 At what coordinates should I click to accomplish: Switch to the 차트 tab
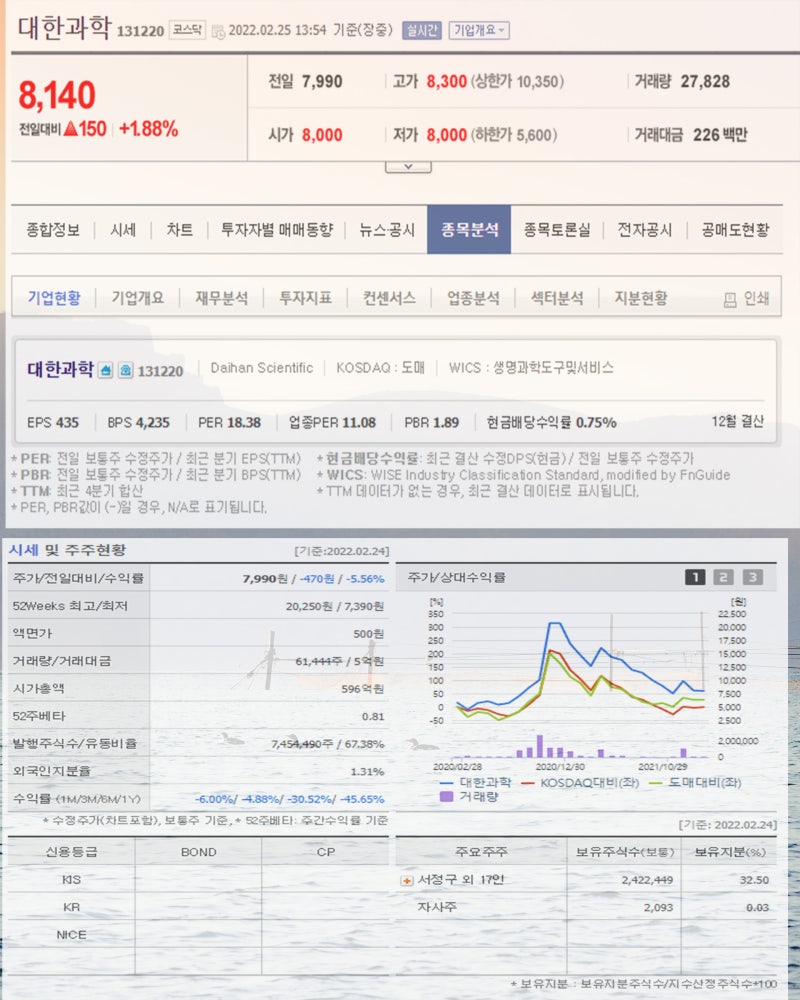coord(176,228)
